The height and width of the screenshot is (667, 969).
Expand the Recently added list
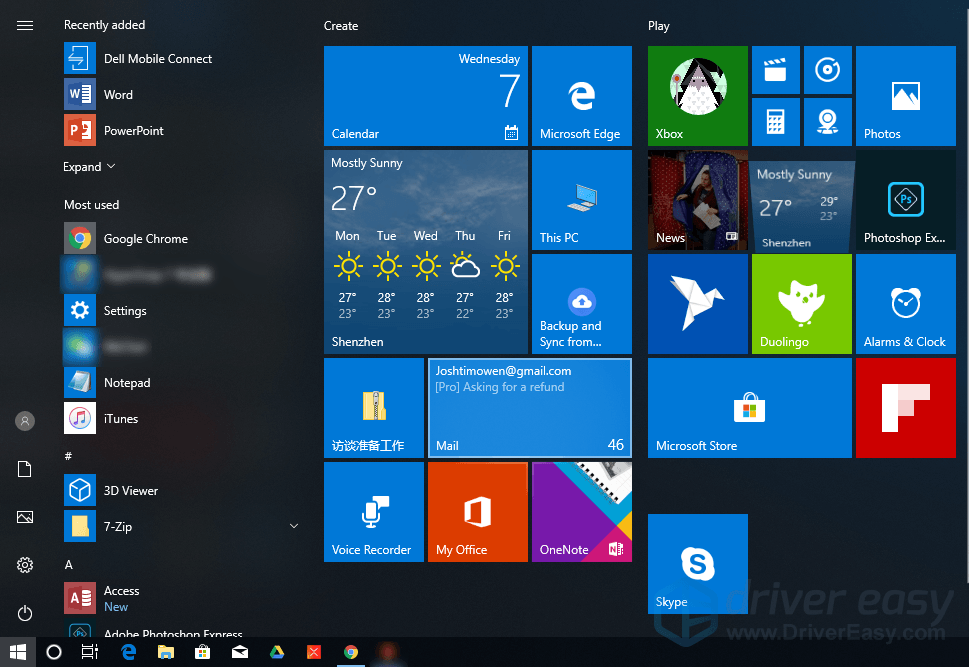coord(89,167)
